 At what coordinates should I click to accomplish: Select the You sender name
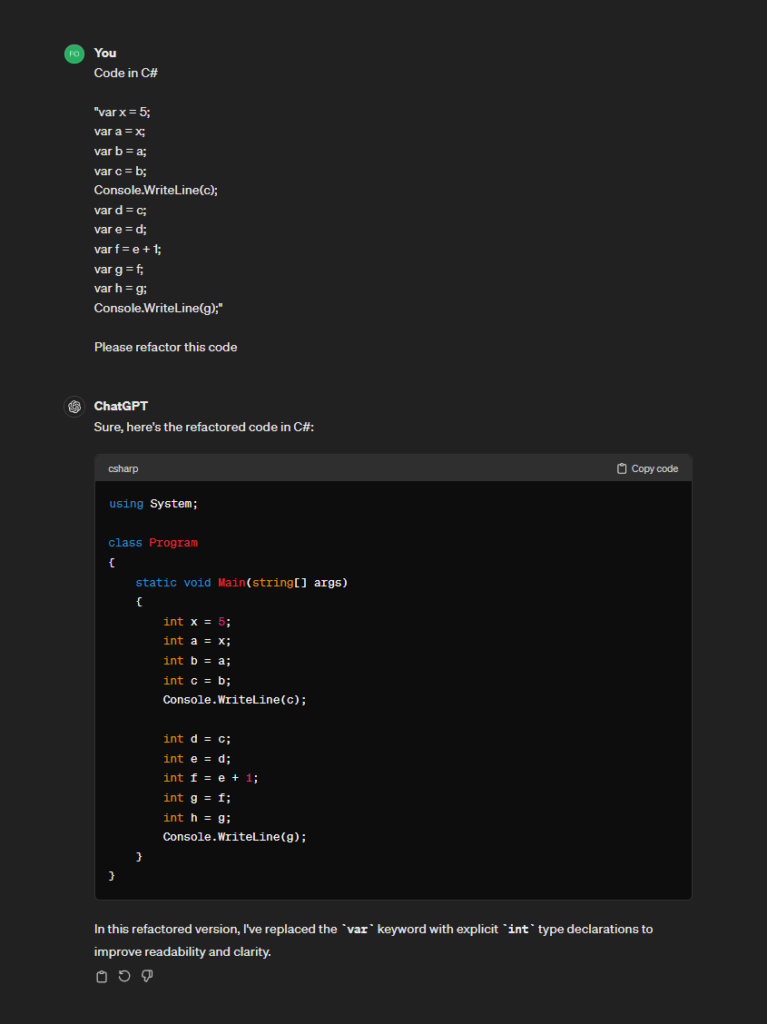pyautogui.click(x=105, y=52)
